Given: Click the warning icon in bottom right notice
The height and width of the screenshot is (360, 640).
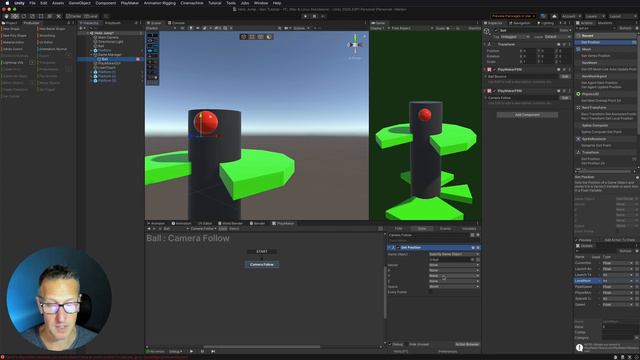Looking at the screenshot, I should click(579, 347).
